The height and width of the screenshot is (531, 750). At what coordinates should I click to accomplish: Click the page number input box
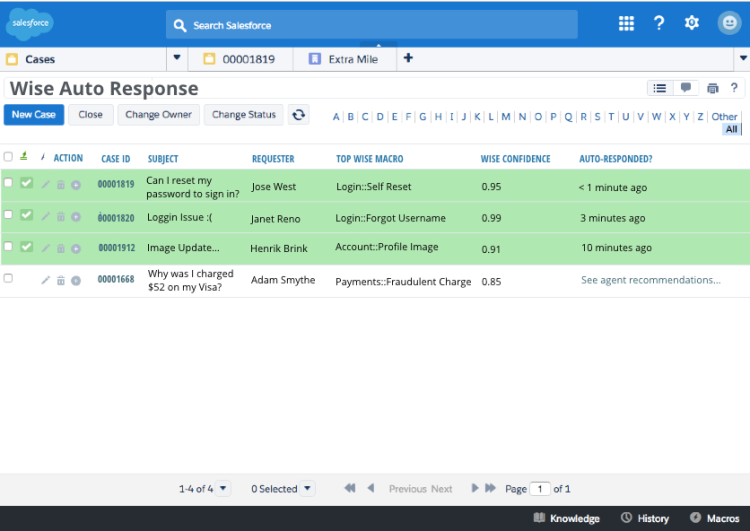pyautogui.click(x=540, y=489)
